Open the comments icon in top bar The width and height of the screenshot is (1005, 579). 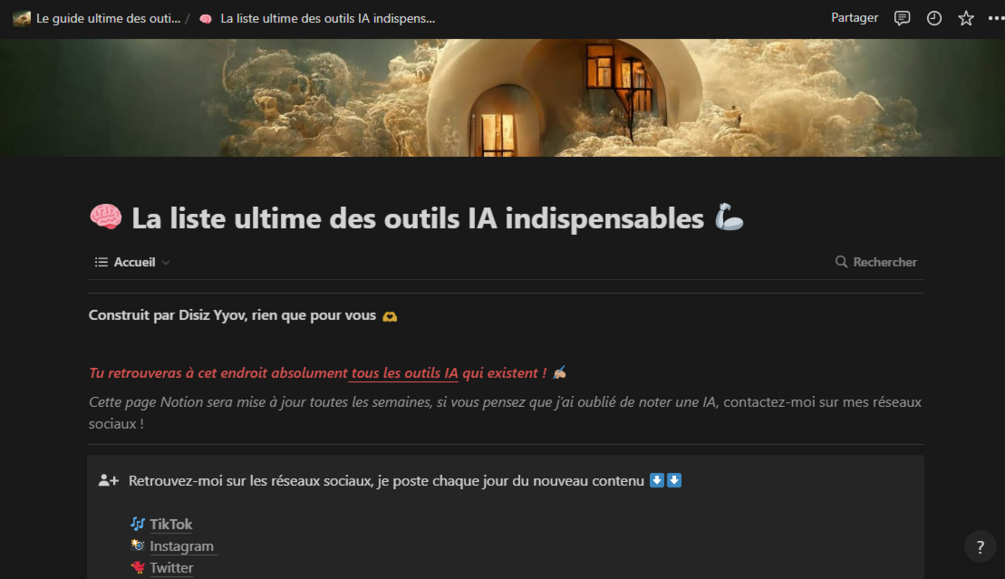pos(902,18)
